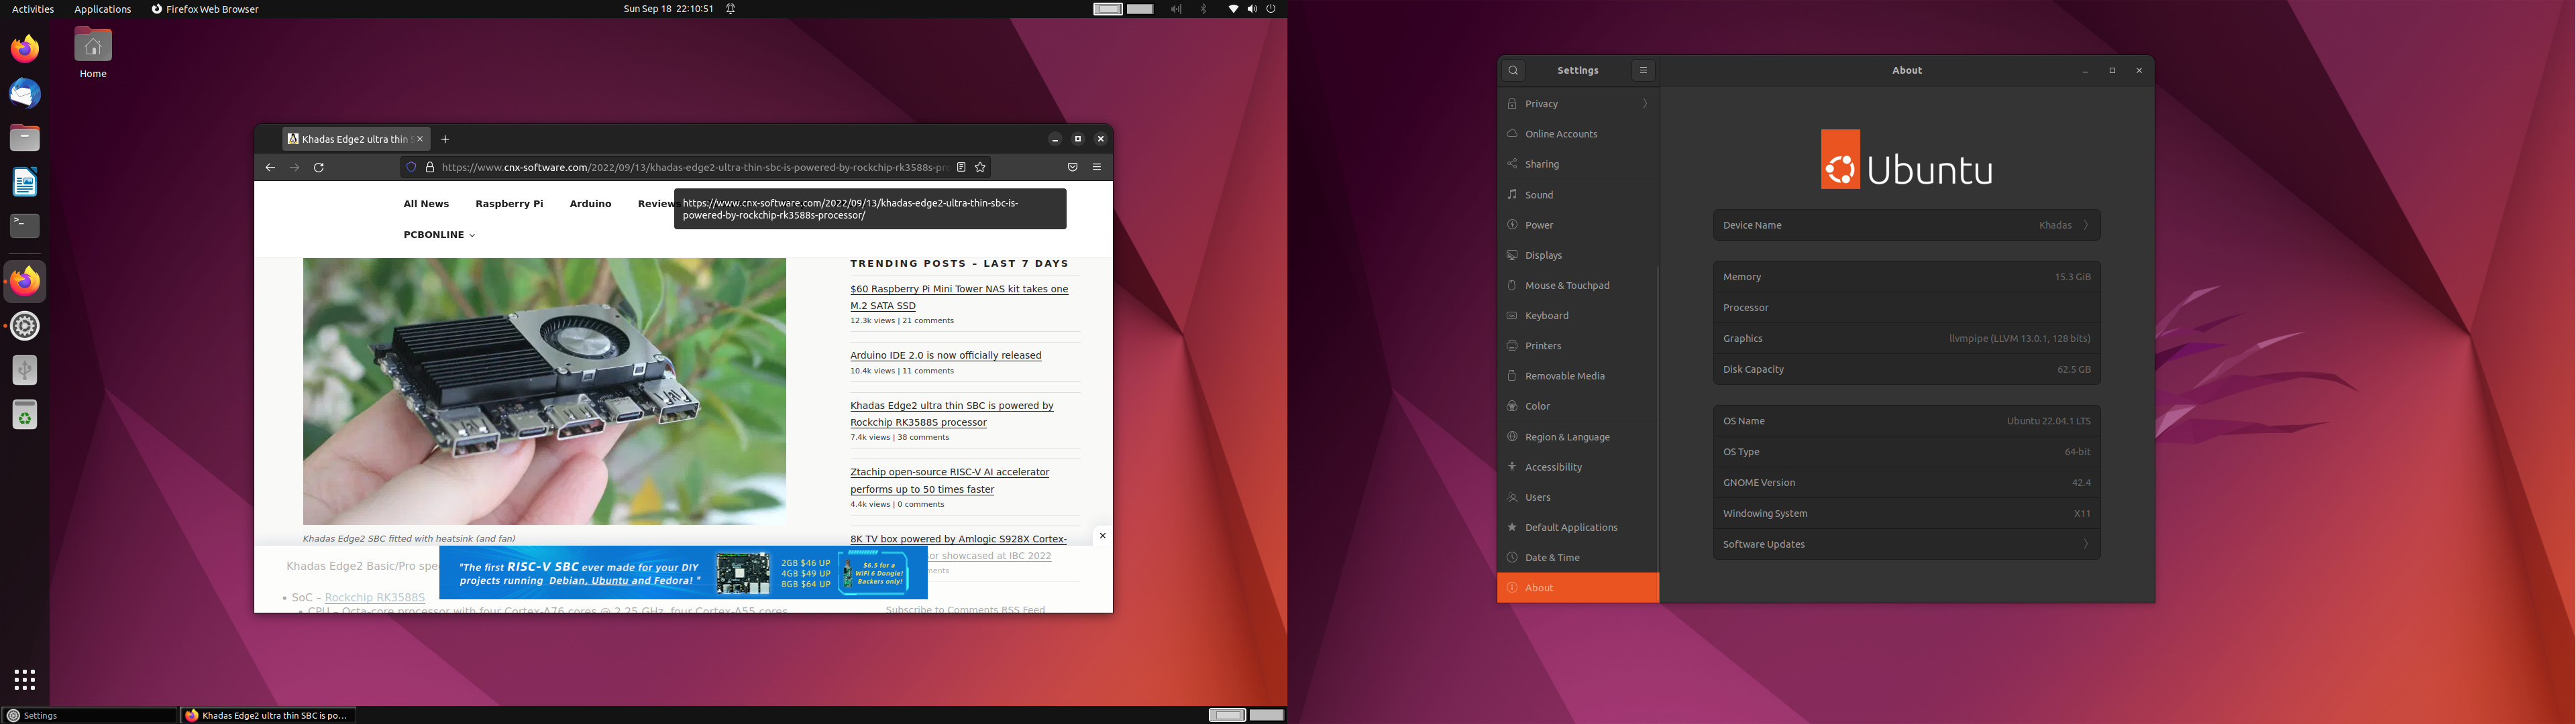Switch to Settings in bottom window list

90,715
